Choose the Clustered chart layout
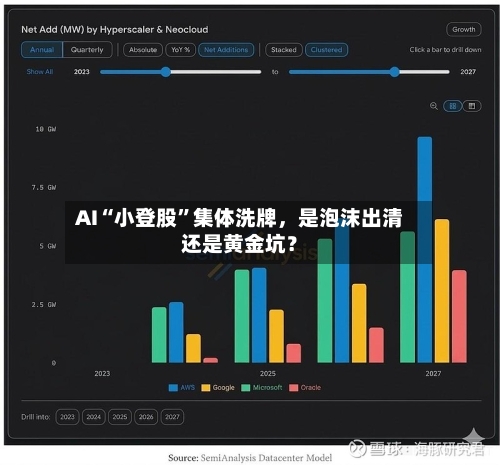The image size is (500, 465). click(326, 50)
